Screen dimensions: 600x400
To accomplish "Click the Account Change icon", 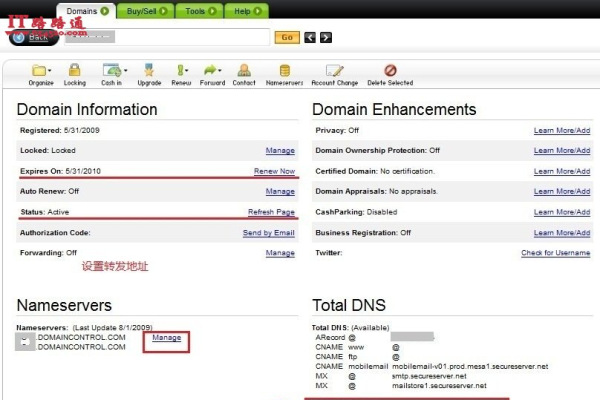I will click(x=334, y=71).
